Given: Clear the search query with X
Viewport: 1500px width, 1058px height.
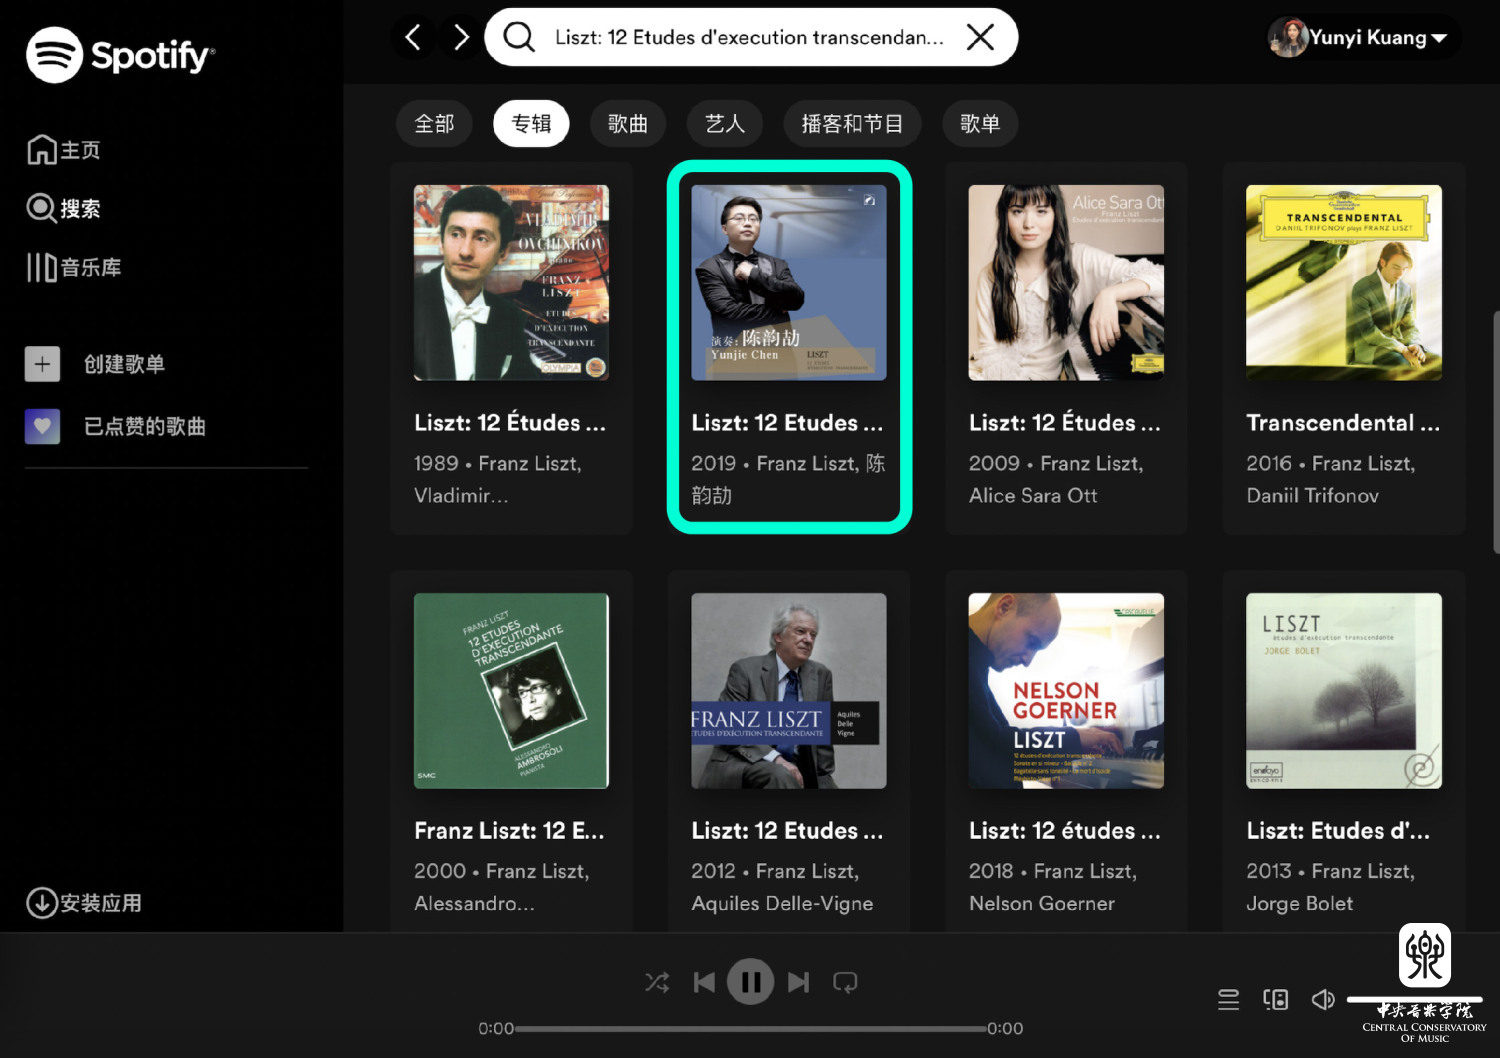Looking at the screenshot, I should [x=980, y=38].
